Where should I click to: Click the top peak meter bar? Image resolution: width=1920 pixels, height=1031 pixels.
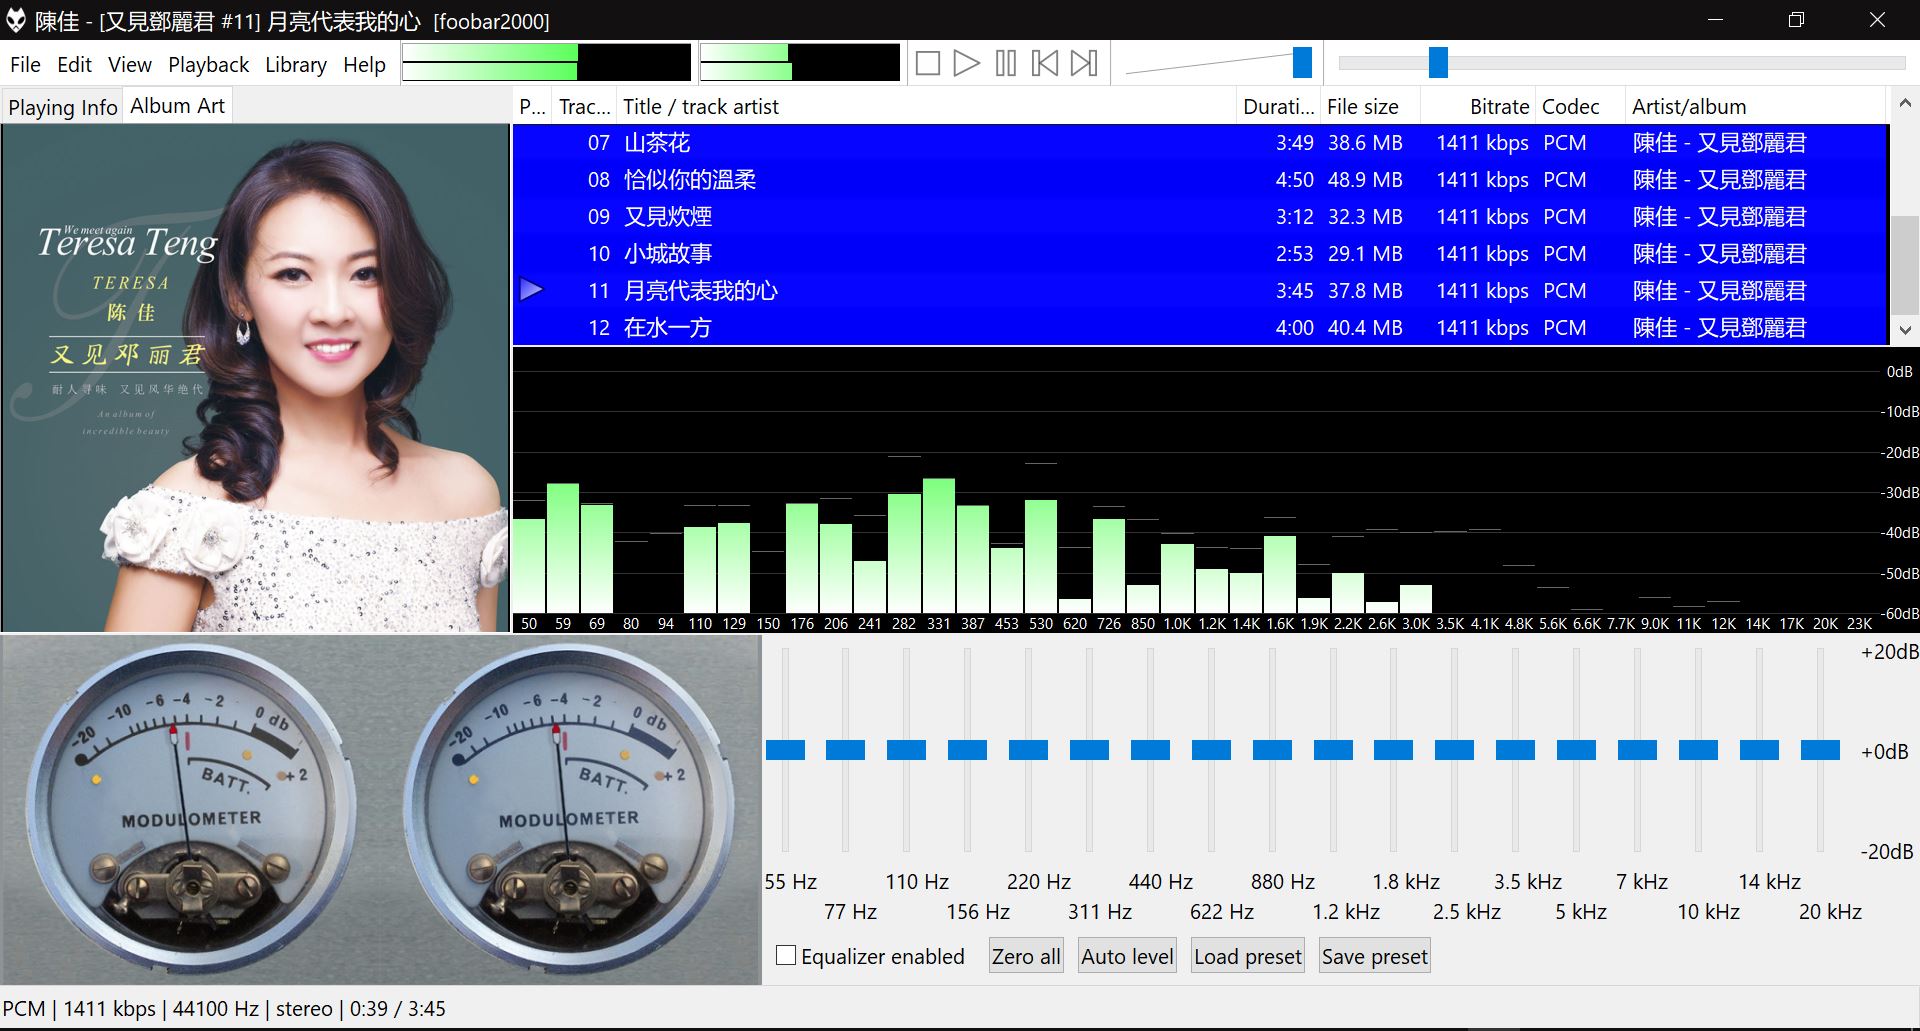click(x=546, y=52)
